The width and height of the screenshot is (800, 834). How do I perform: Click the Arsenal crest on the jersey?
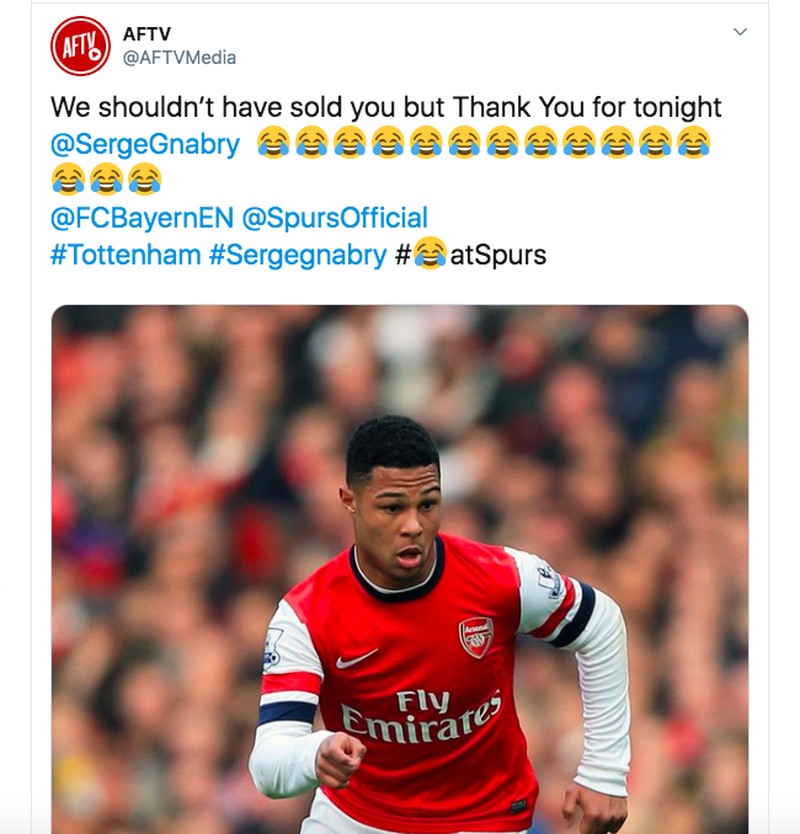pyautogui.click(x=476, y=637)
